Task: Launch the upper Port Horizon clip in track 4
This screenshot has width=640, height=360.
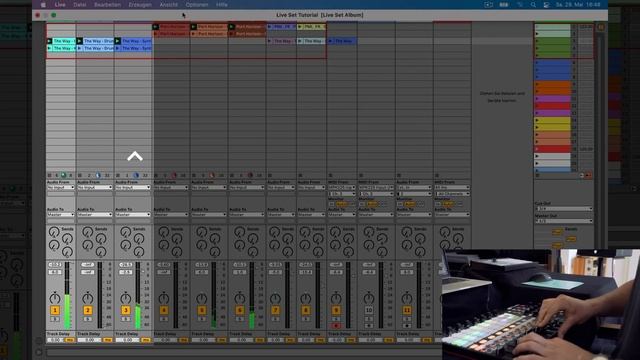Action: pos(156,27)
